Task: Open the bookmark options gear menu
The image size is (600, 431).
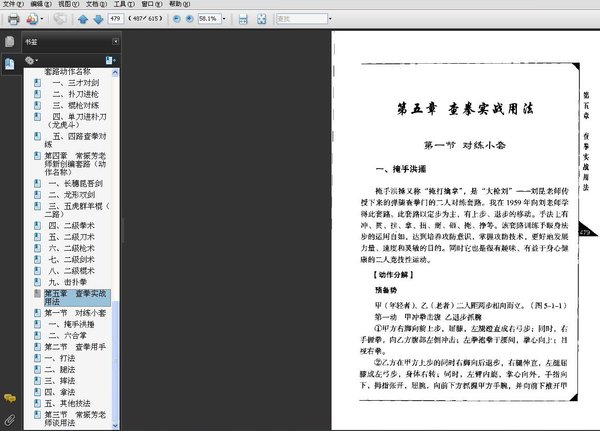Action: [31, 60]
